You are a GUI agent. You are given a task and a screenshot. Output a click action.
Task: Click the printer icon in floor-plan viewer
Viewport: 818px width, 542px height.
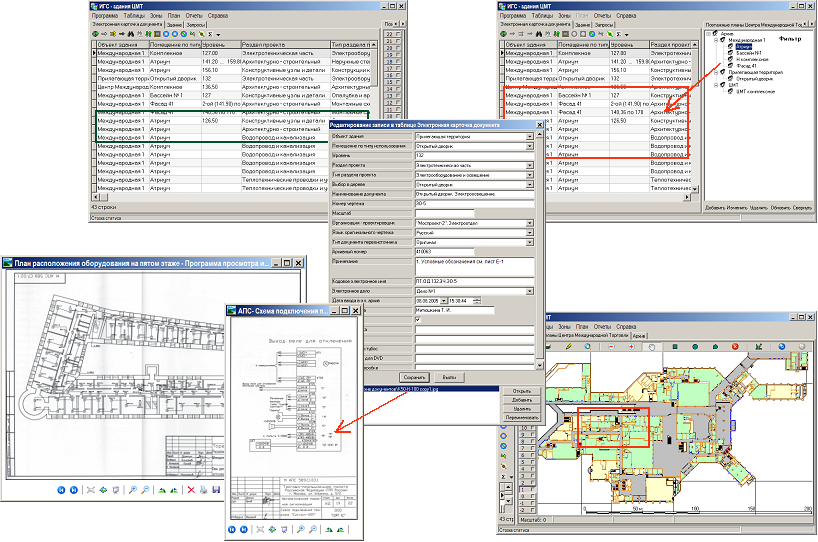(x=203, y=490)
